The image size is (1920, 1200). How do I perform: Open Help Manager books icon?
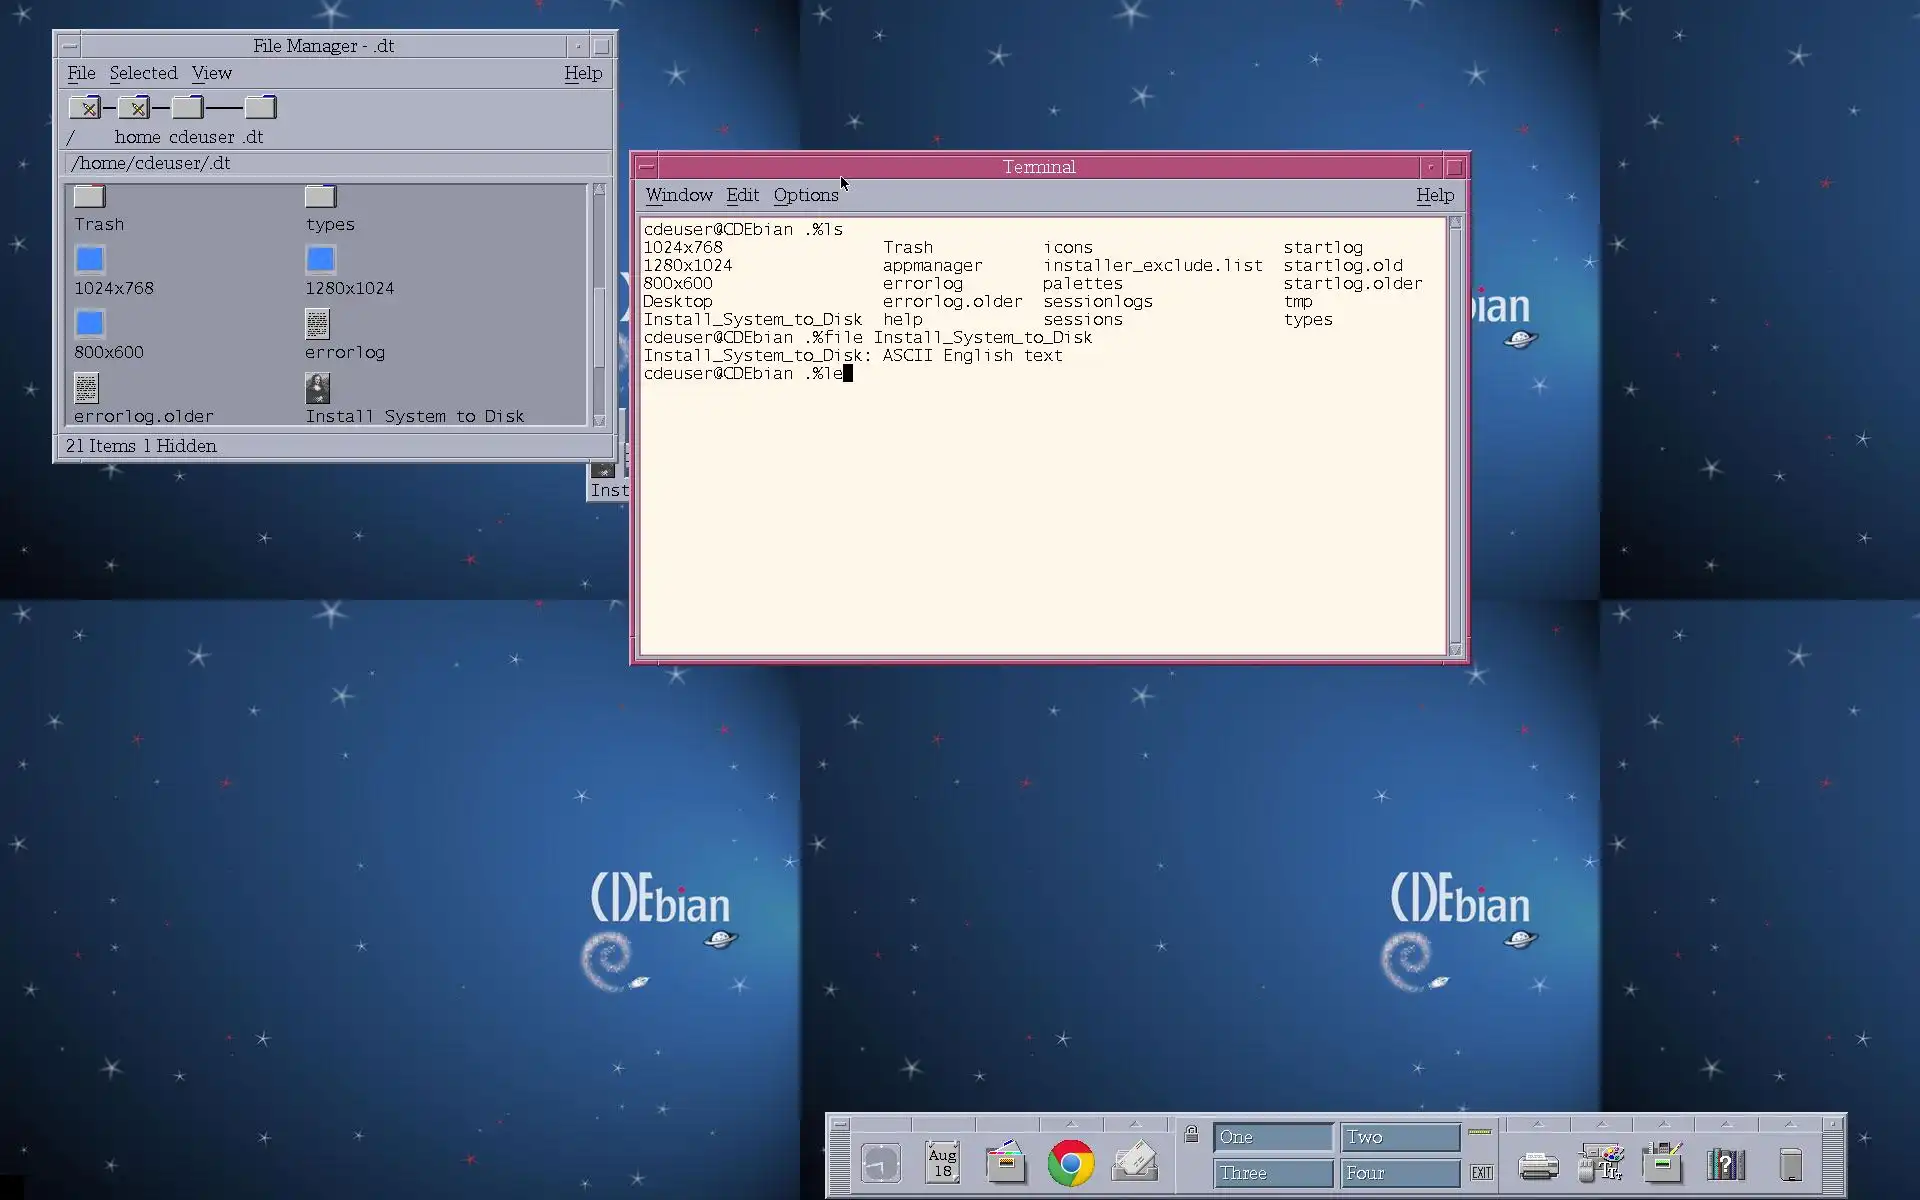pyautogui.click(x=1725, y=1165)
